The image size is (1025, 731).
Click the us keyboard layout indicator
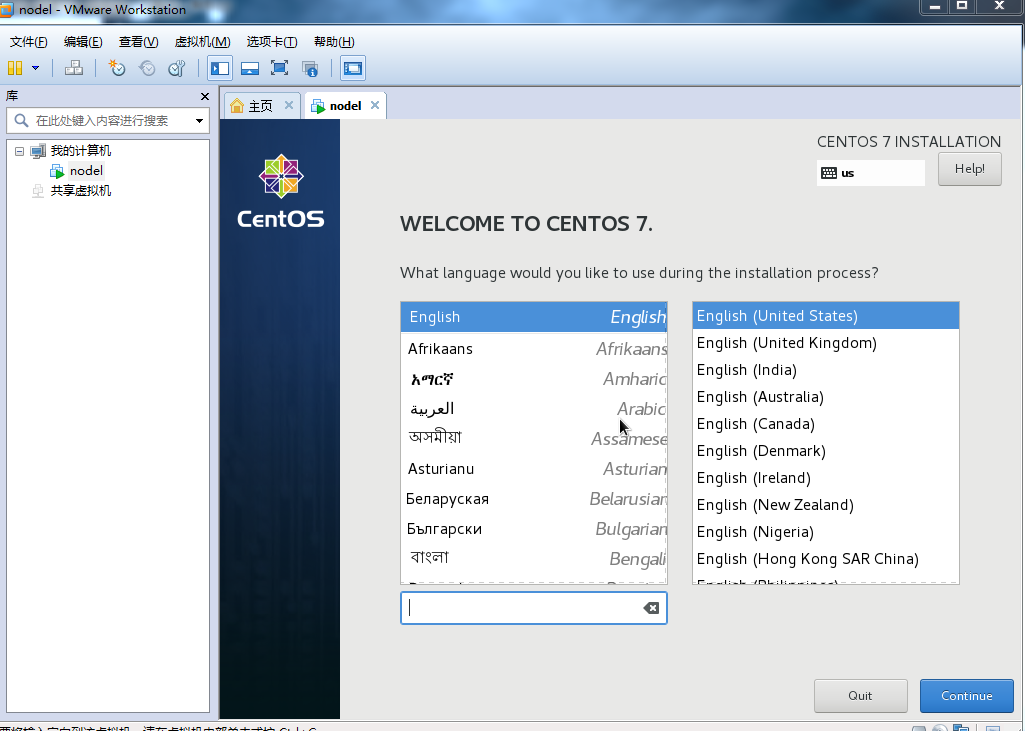(x=871, y=173)
